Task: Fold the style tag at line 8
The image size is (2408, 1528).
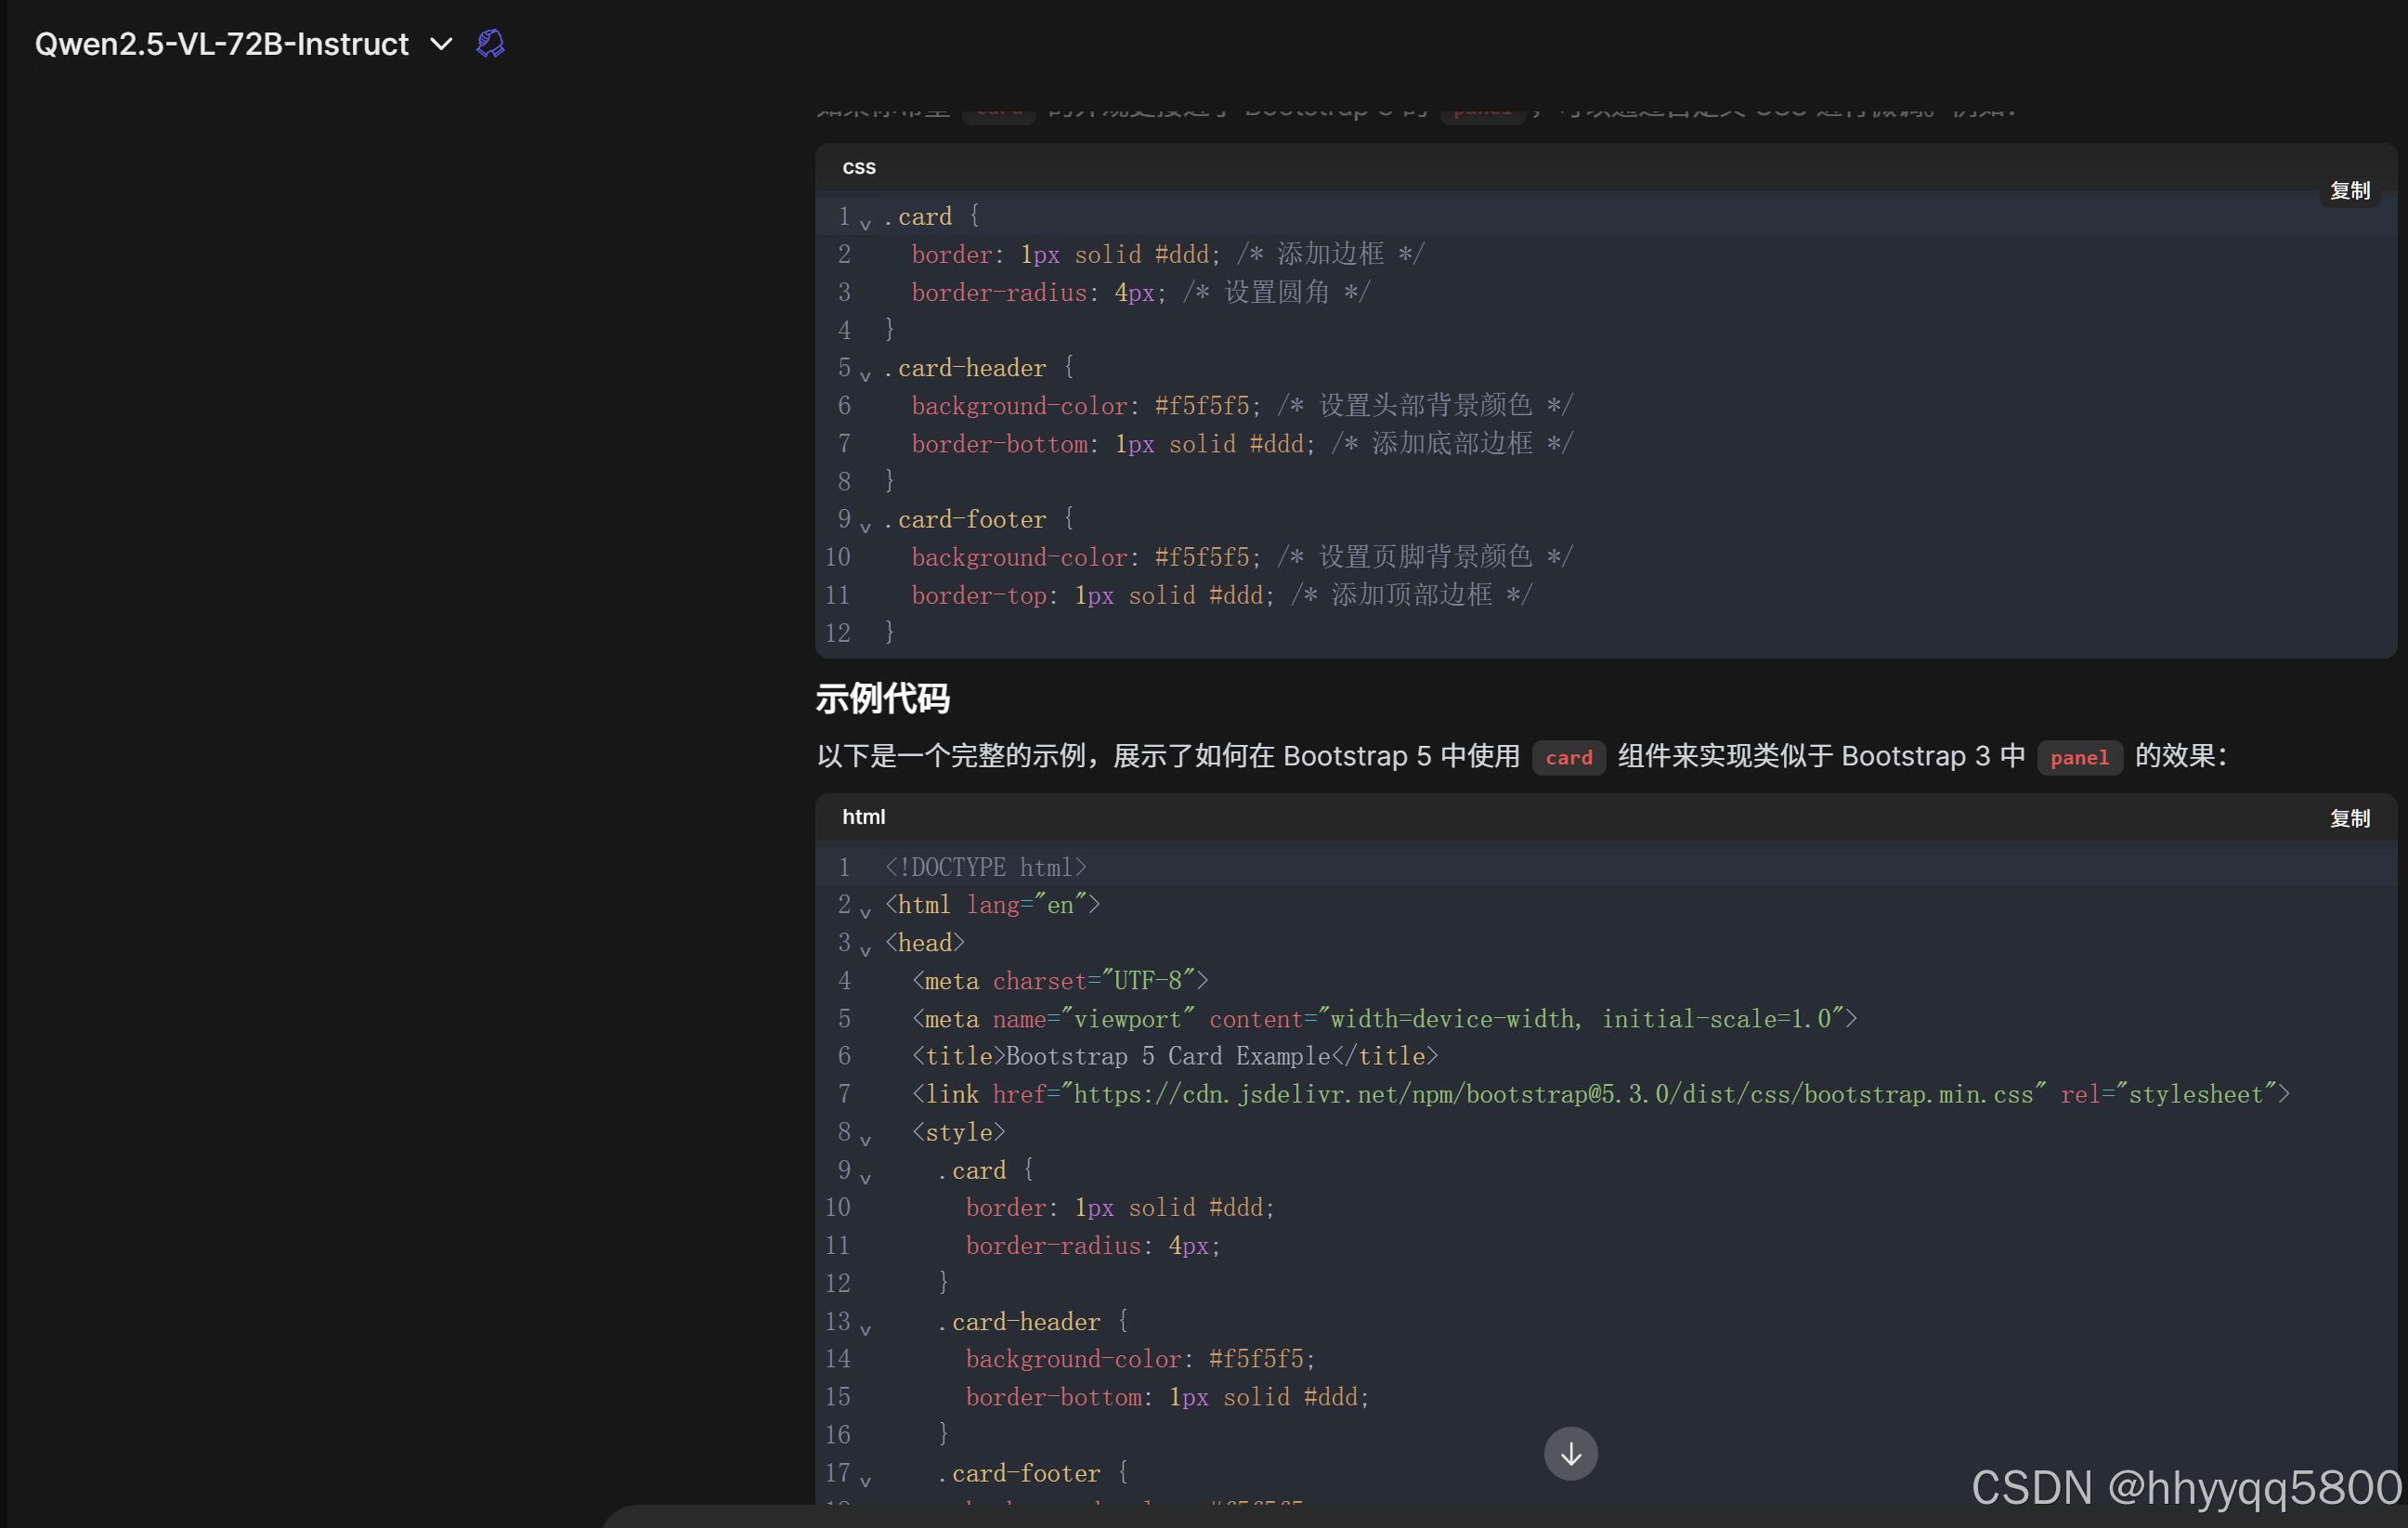Action: 865,1139
